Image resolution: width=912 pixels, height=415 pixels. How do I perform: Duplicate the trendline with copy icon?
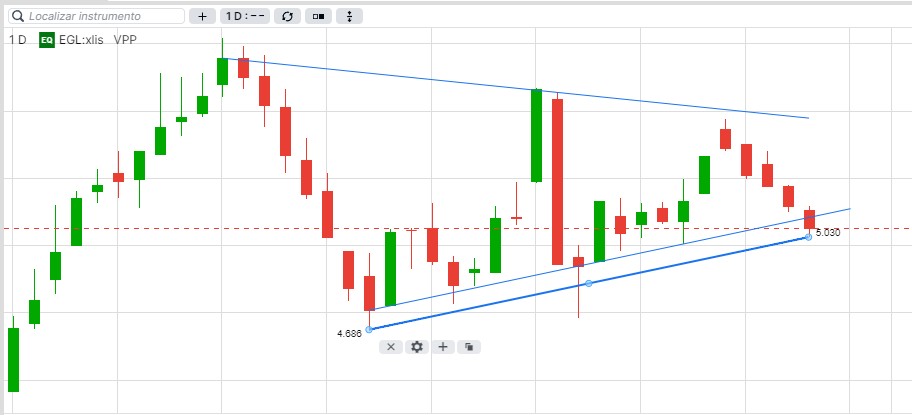click(x=469, y=347)
